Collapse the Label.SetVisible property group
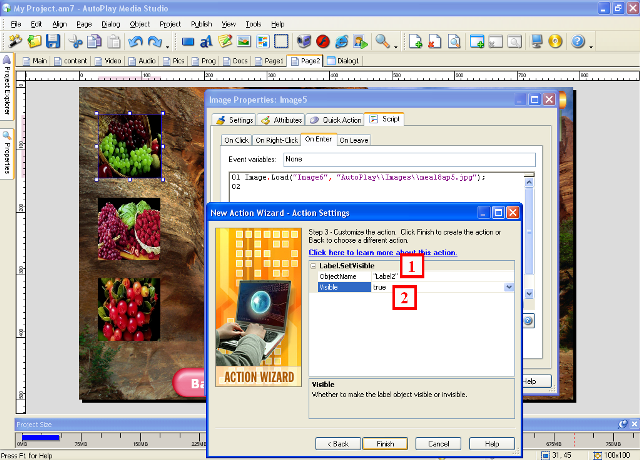The width and height of the screenshot is (640, 460). pos(313,265)
